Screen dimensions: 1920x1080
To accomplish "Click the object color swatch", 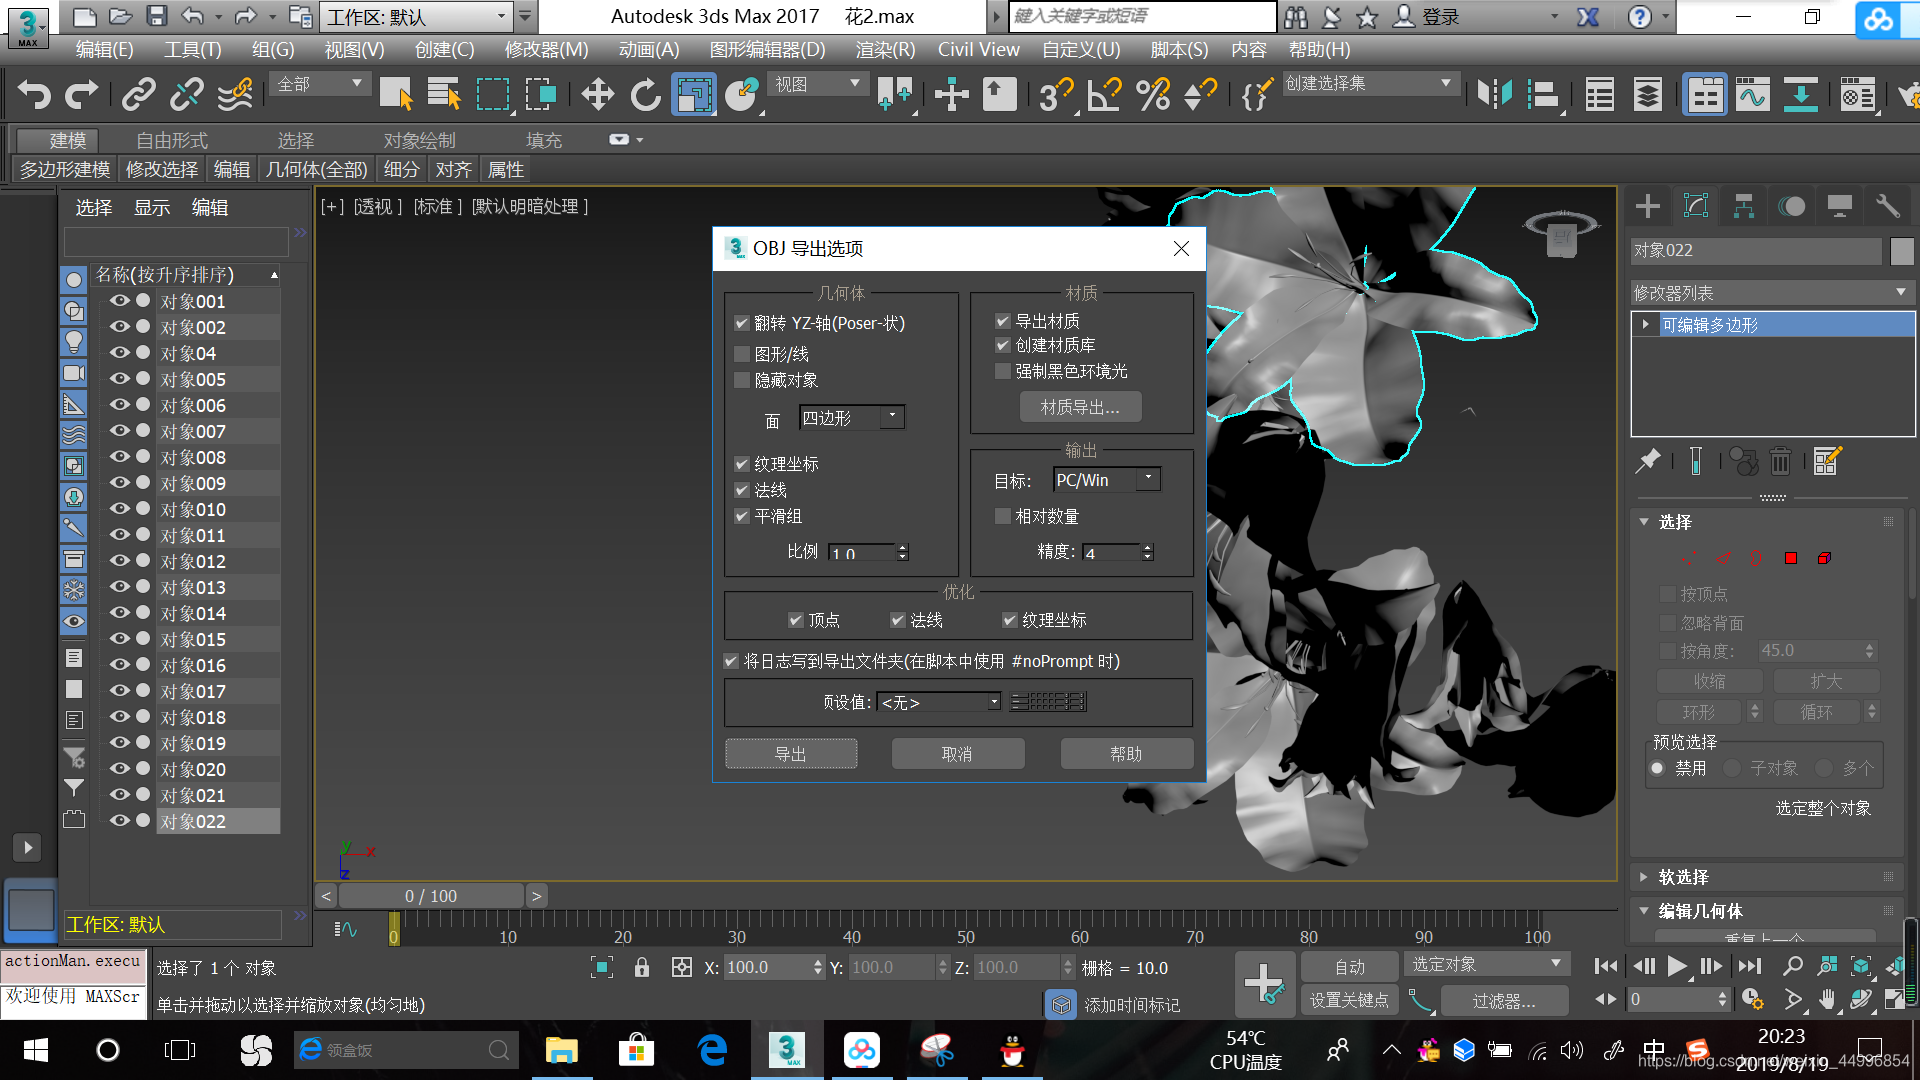I will click(x=1902, y=250).
